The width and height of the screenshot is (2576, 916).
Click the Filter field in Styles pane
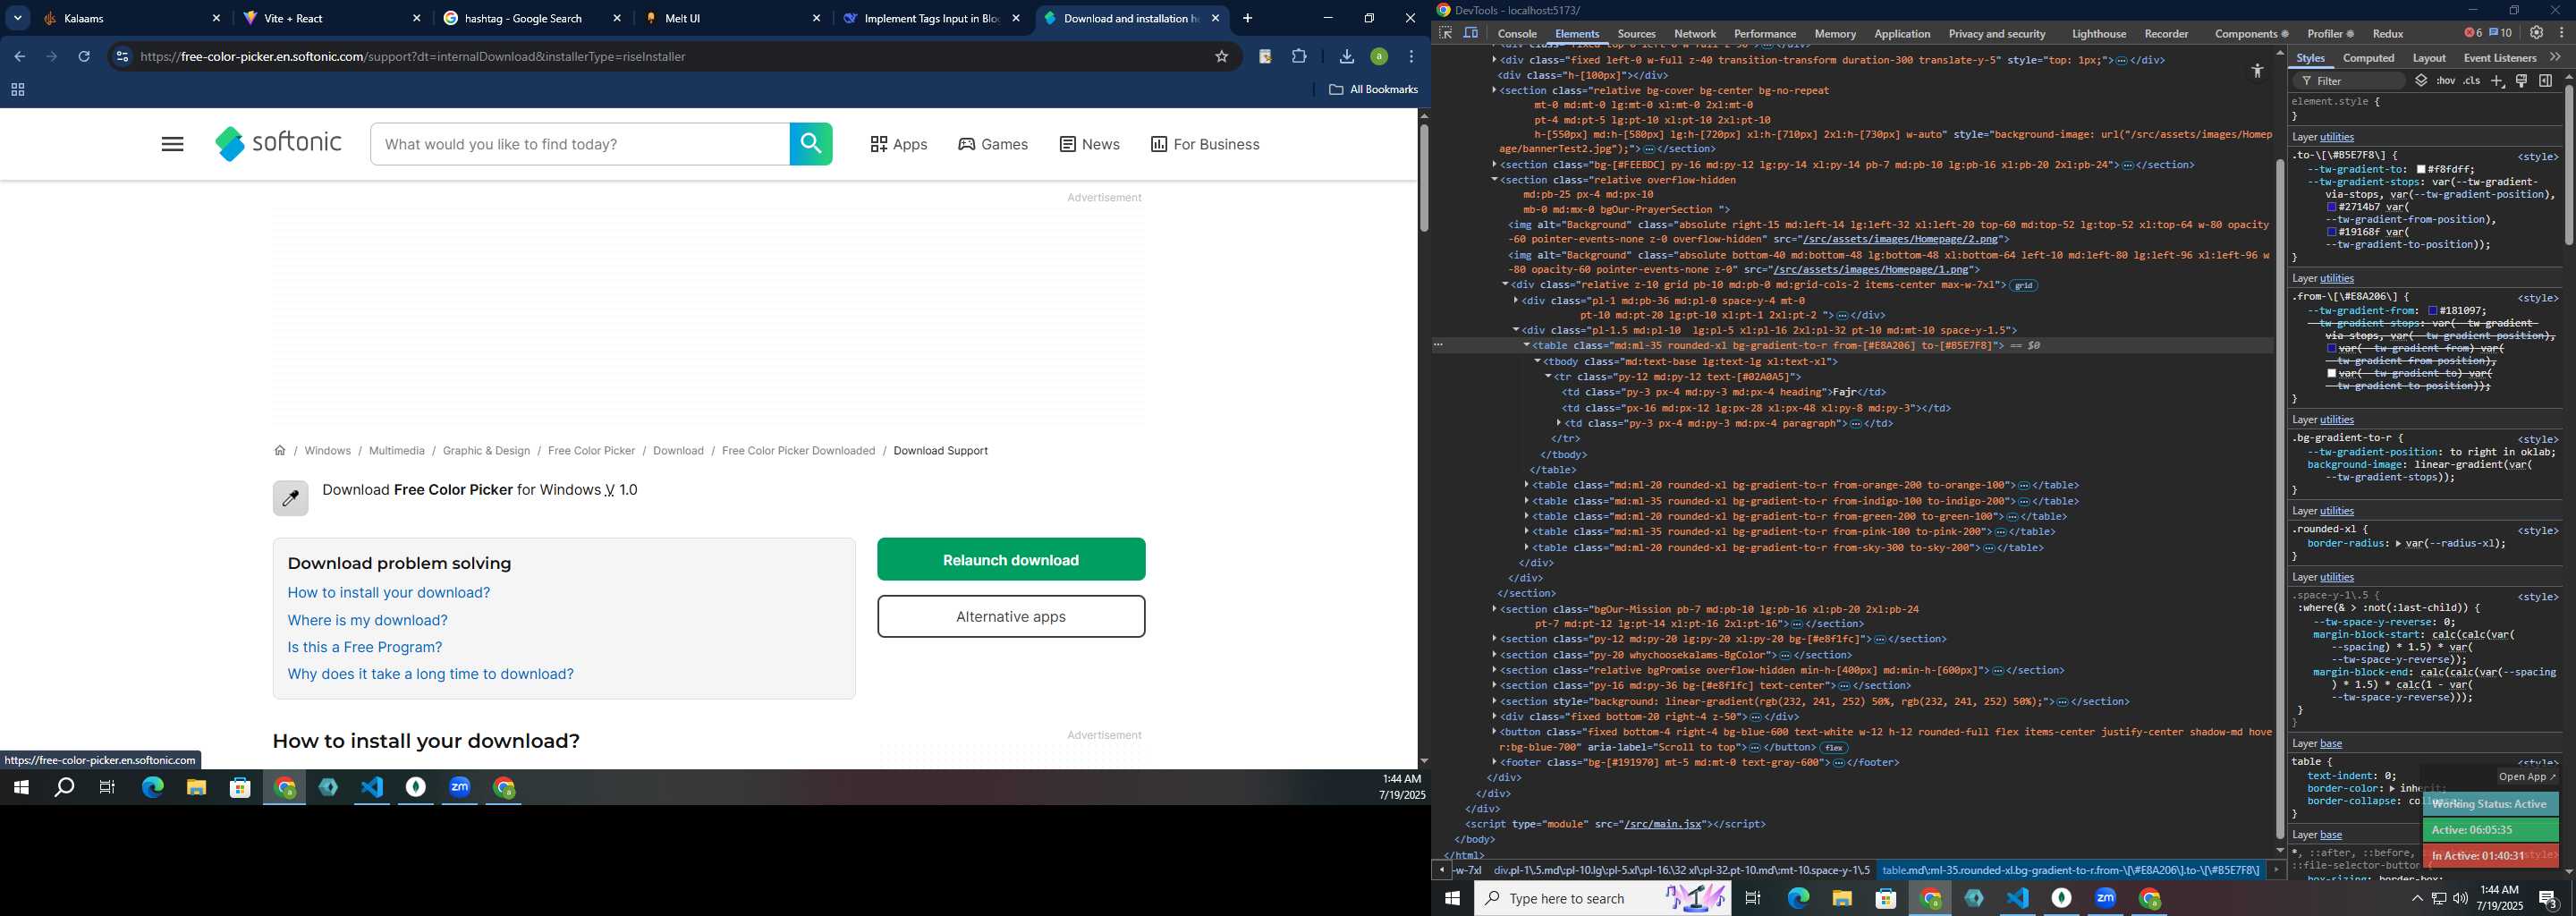coord(2349,81)
